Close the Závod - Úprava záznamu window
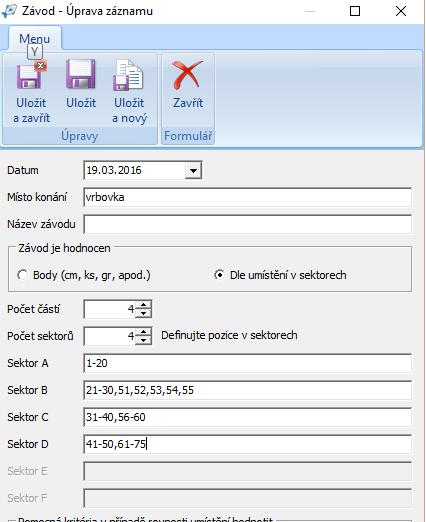 coord(401,11)
